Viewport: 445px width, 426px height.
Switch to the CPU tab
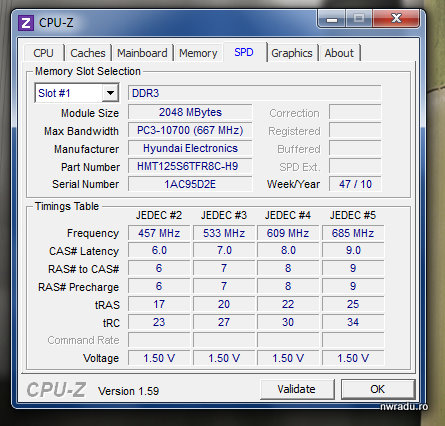point(43,53)
